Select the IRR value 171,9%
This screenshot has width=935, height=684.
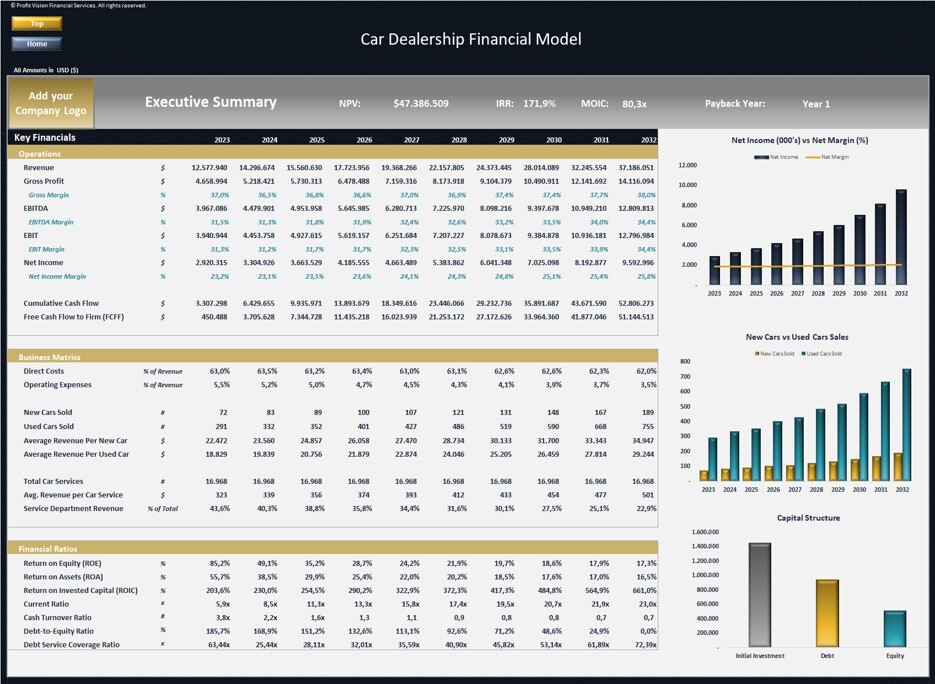(x=539, y=103)
